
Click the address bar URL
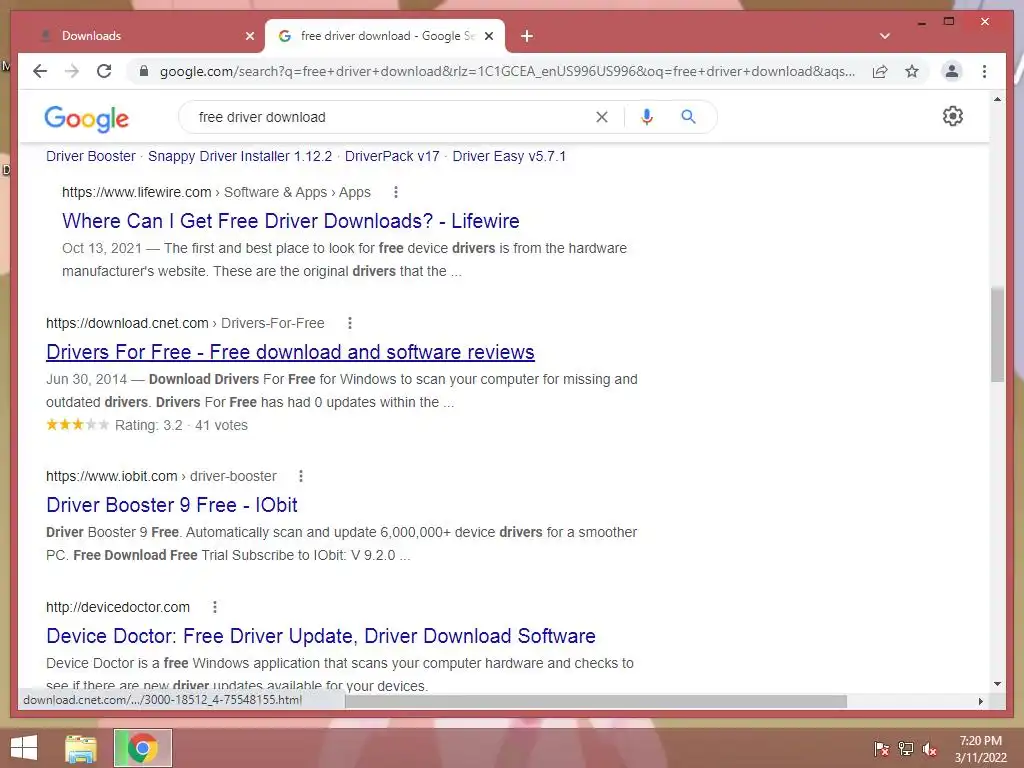pos(507,71)
